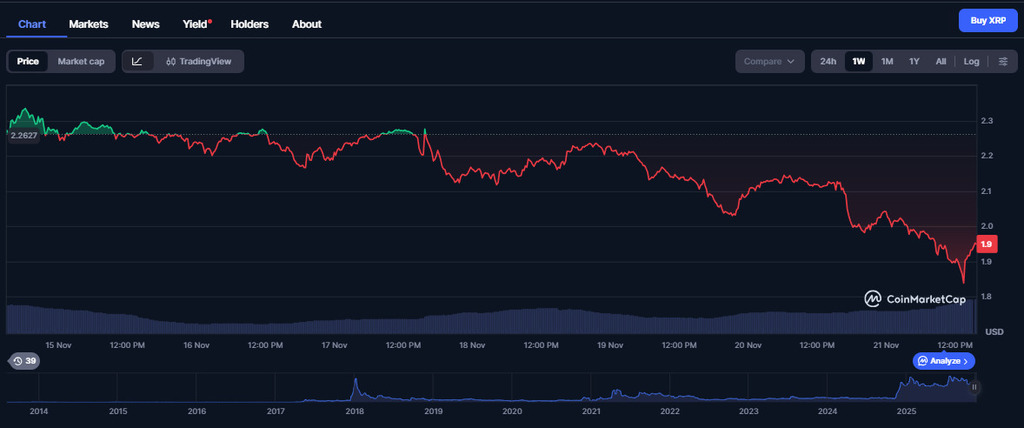Click the red current price tag 1.9

point(986,244)
